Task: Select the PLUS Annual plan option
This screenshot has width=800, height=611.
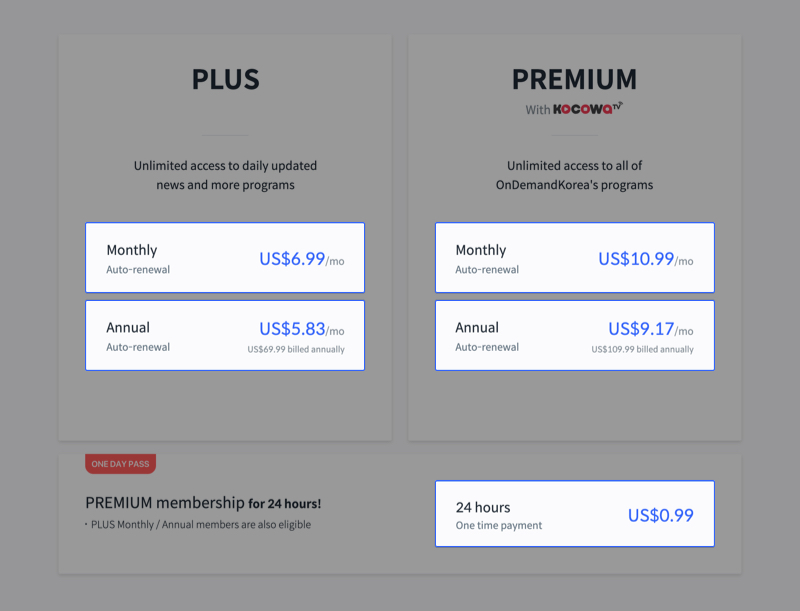Action: pos(225,335)
